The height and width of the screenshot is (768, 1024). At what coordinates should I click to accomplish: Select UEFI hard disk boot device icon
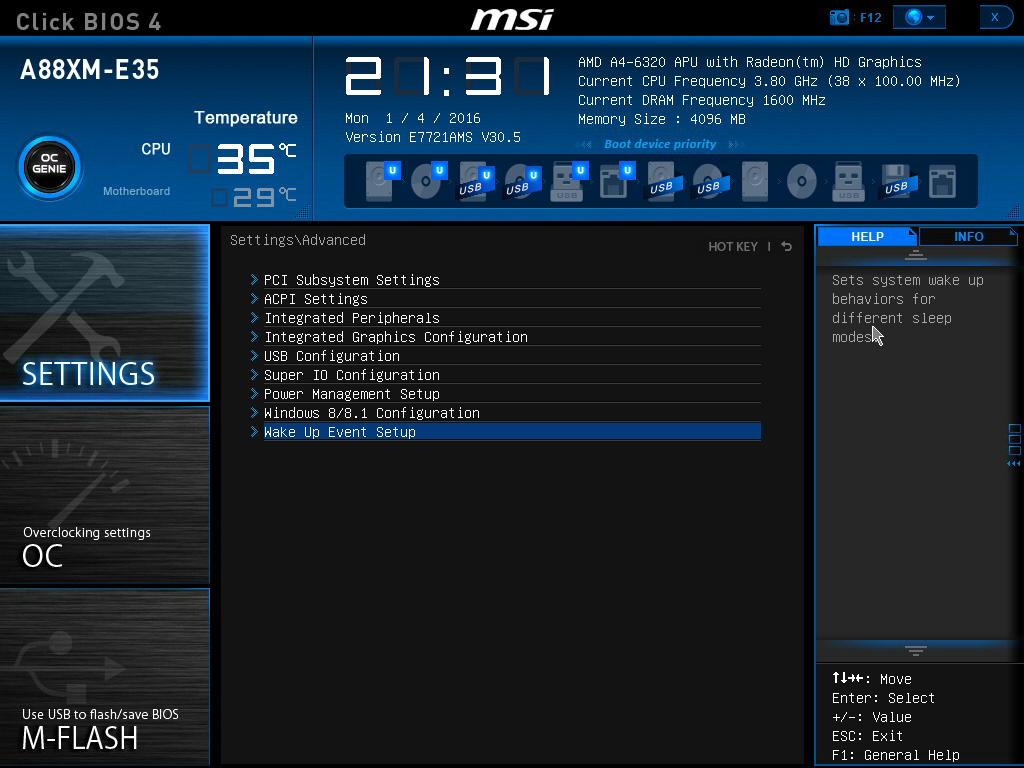pyautogui.click(x=382, y=181)
